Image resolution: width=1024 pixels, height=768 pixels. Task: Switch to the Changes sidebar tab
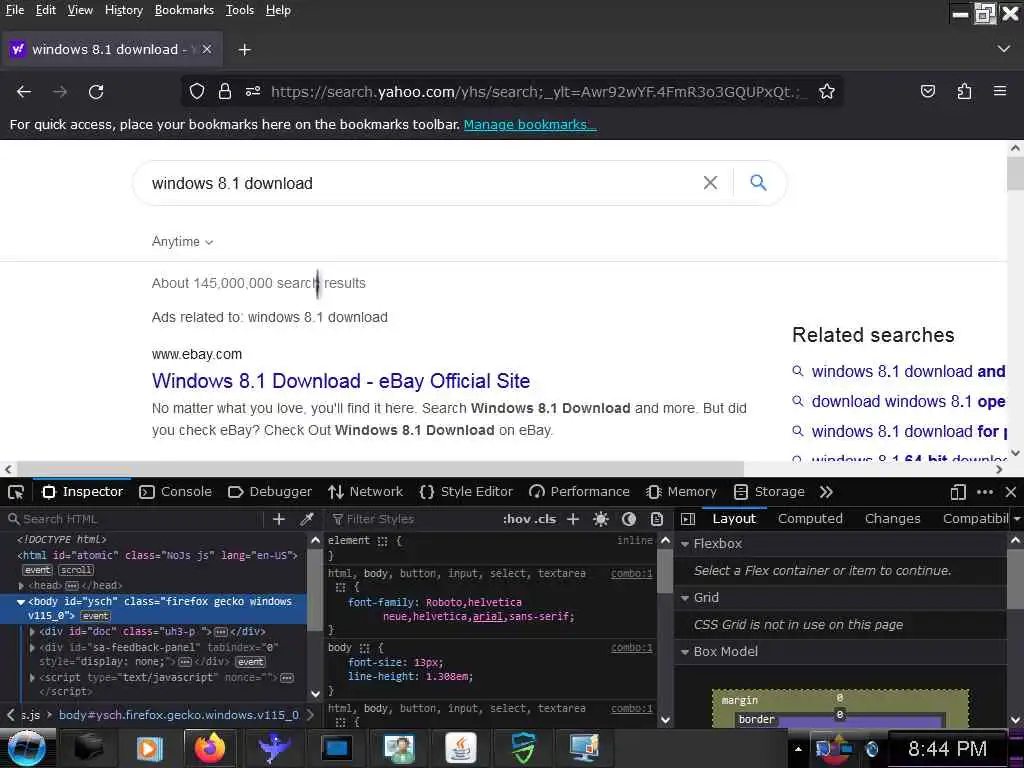click(x=892, y=519)
